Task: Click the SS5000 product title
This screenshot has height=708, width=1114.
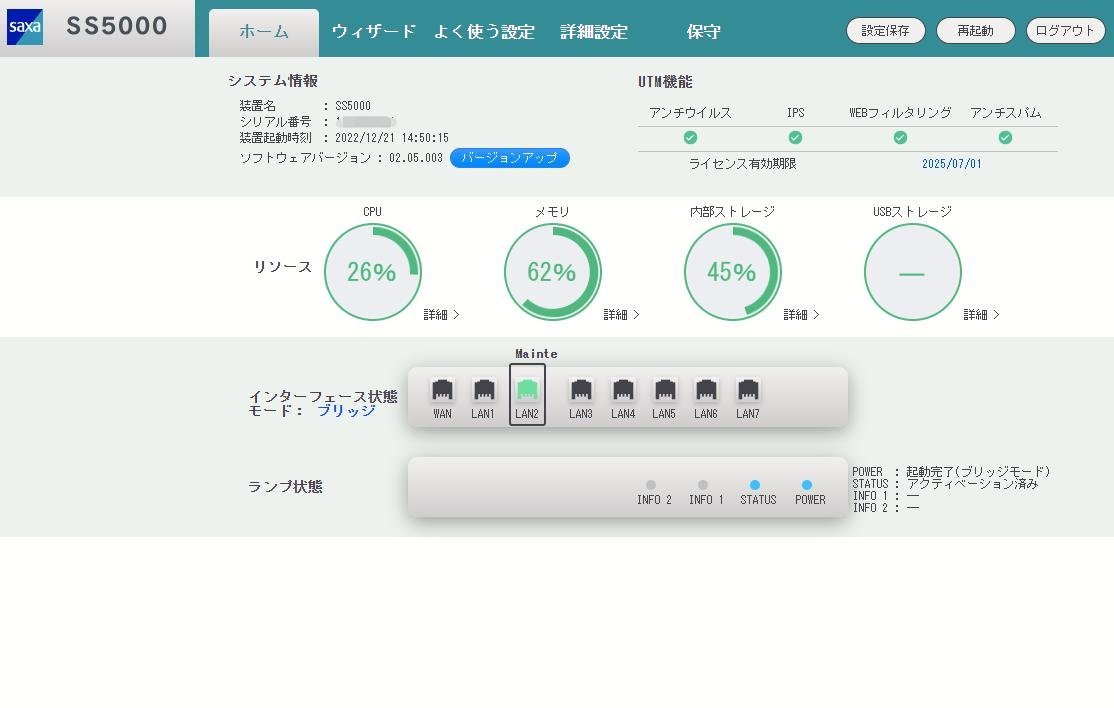Action: click(117, 26)
